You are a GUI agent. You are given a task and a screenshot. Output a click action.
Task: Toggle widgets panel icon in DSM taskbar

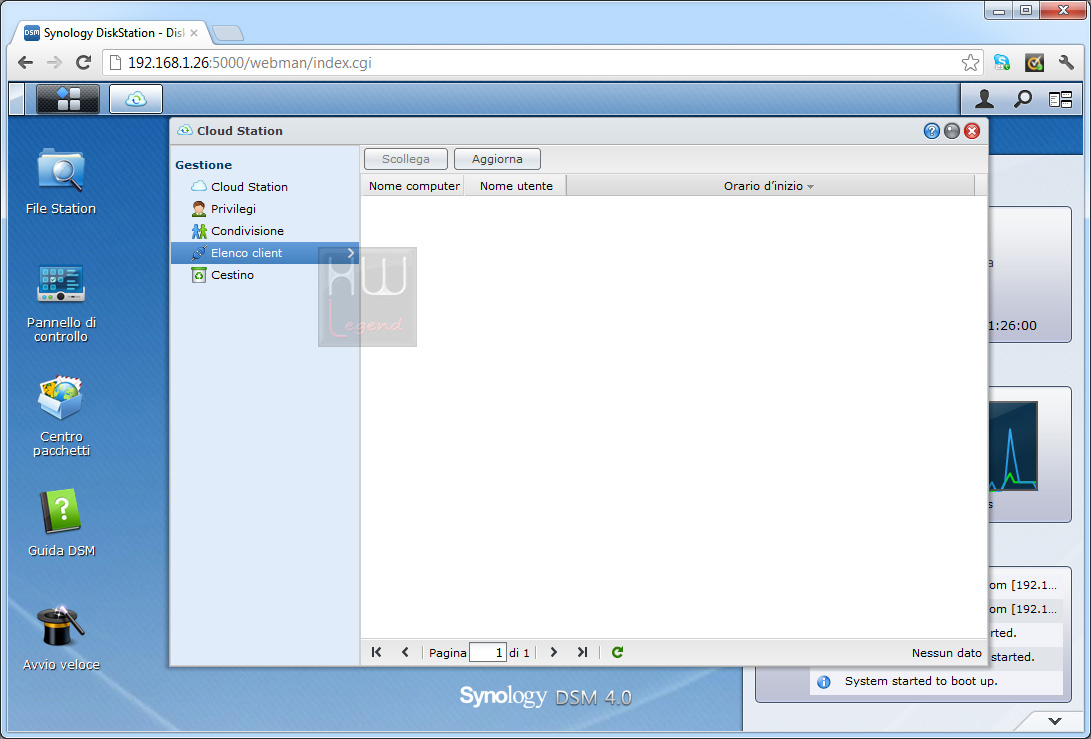click(1060, 100)
